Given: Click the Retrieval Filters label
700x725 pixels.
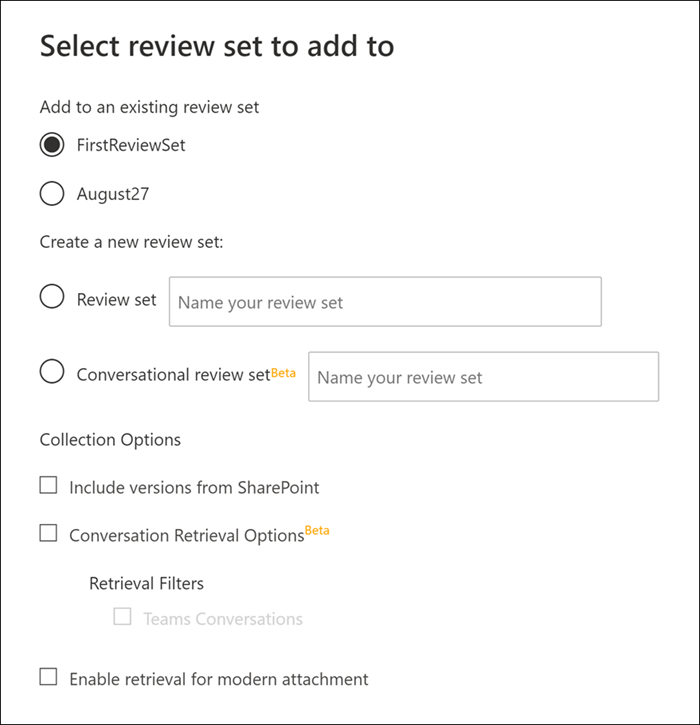Looking at the screenshot, I should [x=146, y=583].
